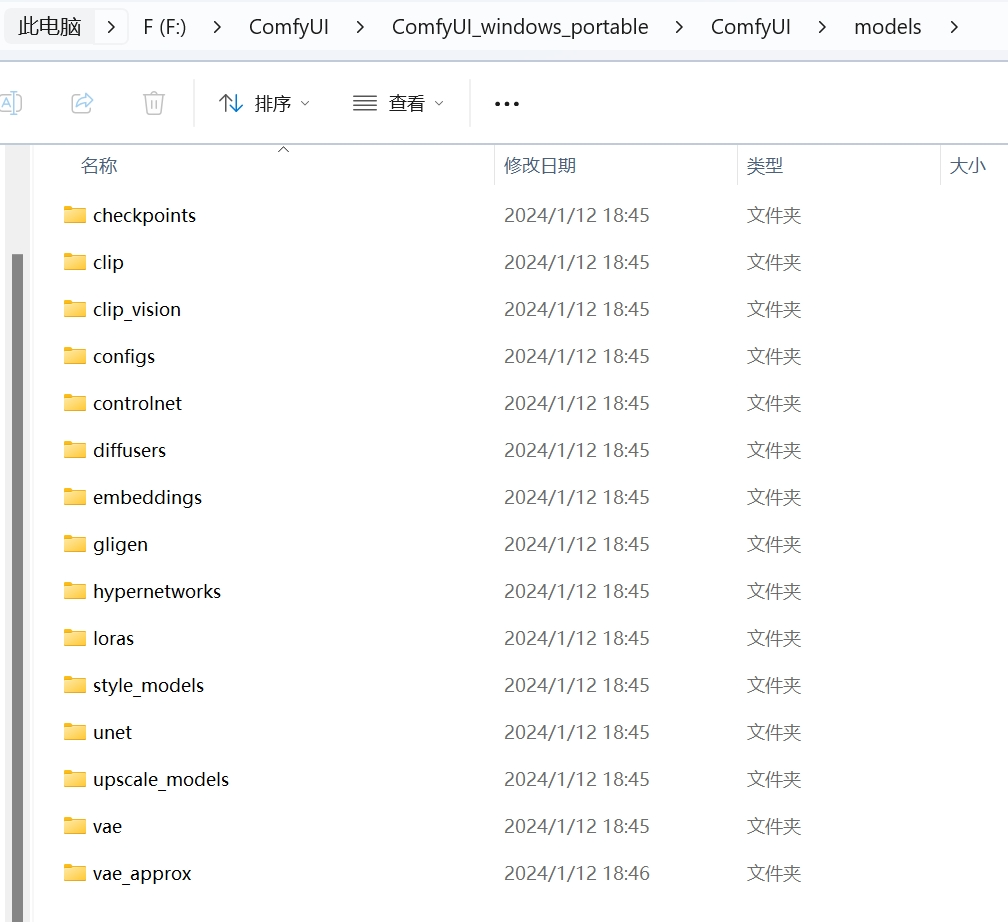Click diffusers folder icon
Screen dimensions: 1008x922
tap(75, 449)
